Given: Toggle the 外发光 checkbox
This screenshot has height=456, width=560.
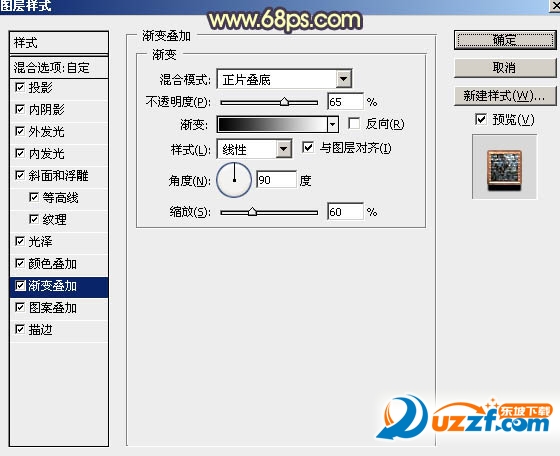Looking at the screenshot, I should (20, 131).
